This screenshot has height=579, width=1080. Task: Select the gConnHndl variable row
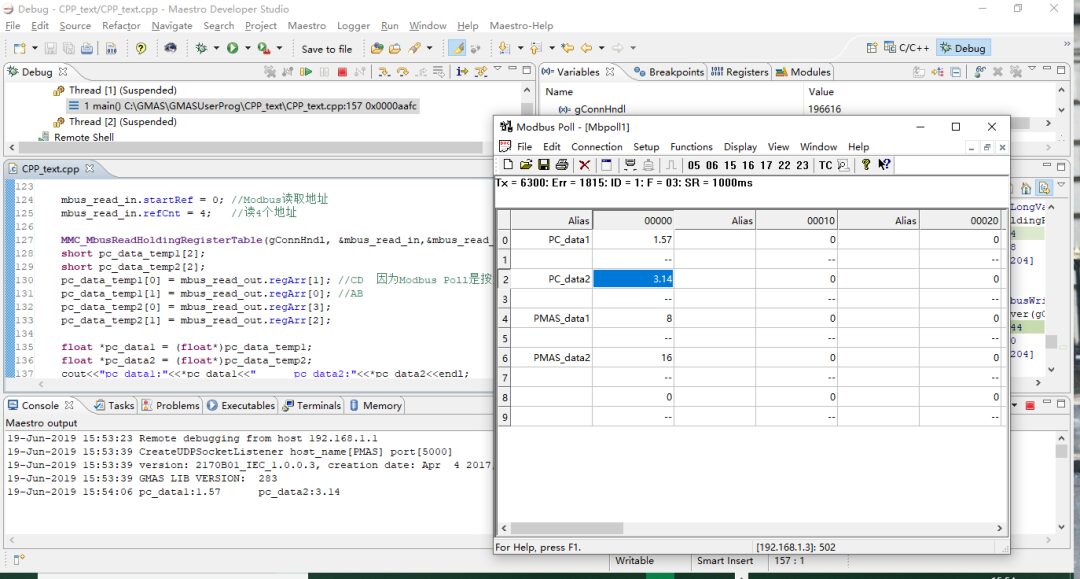click(x=799, y=109)
